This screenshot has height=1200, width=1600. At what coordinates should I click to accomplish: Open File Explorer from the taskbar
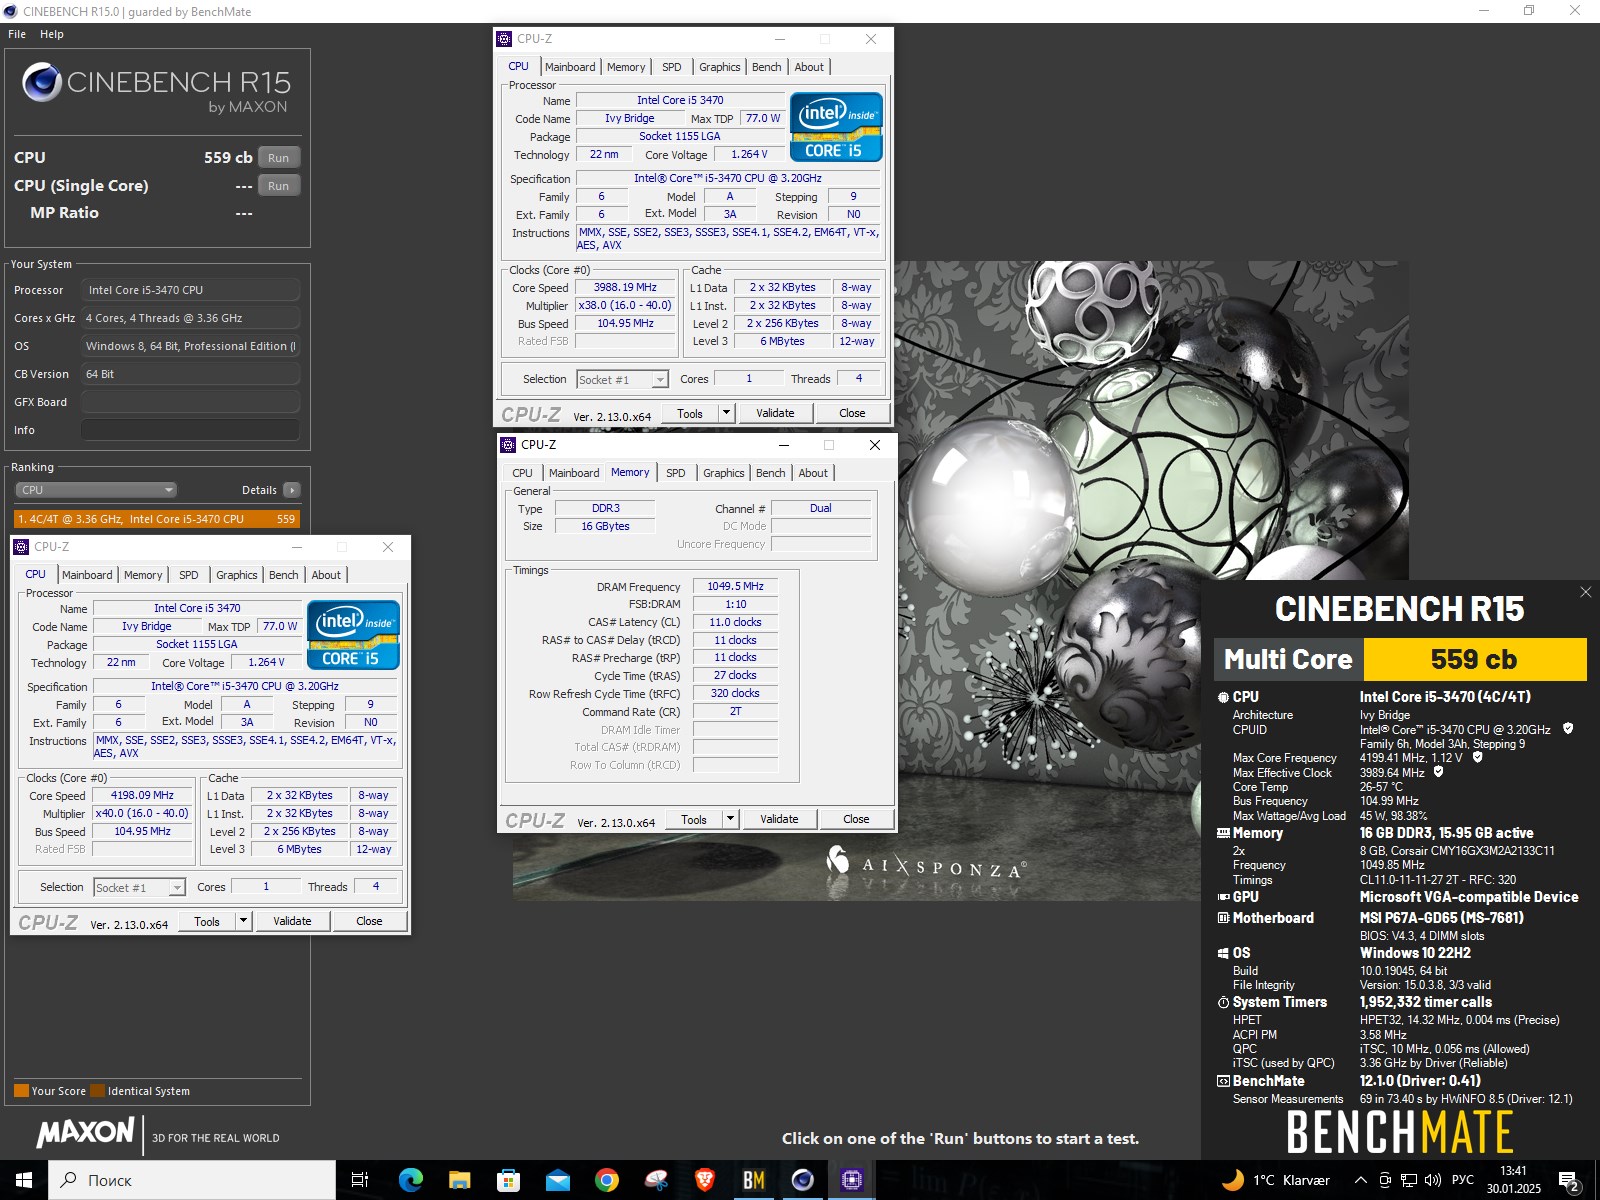pos(459,1180)
